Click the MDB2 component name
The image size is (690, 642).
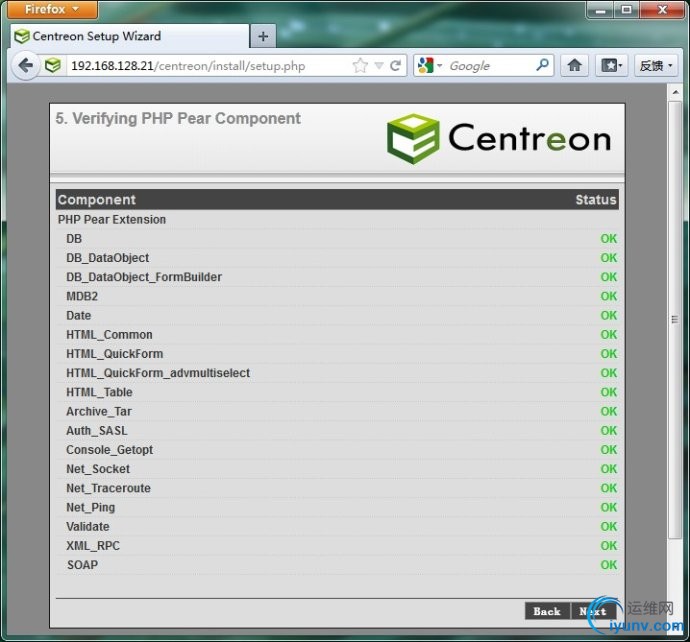(x=82, y=296)
